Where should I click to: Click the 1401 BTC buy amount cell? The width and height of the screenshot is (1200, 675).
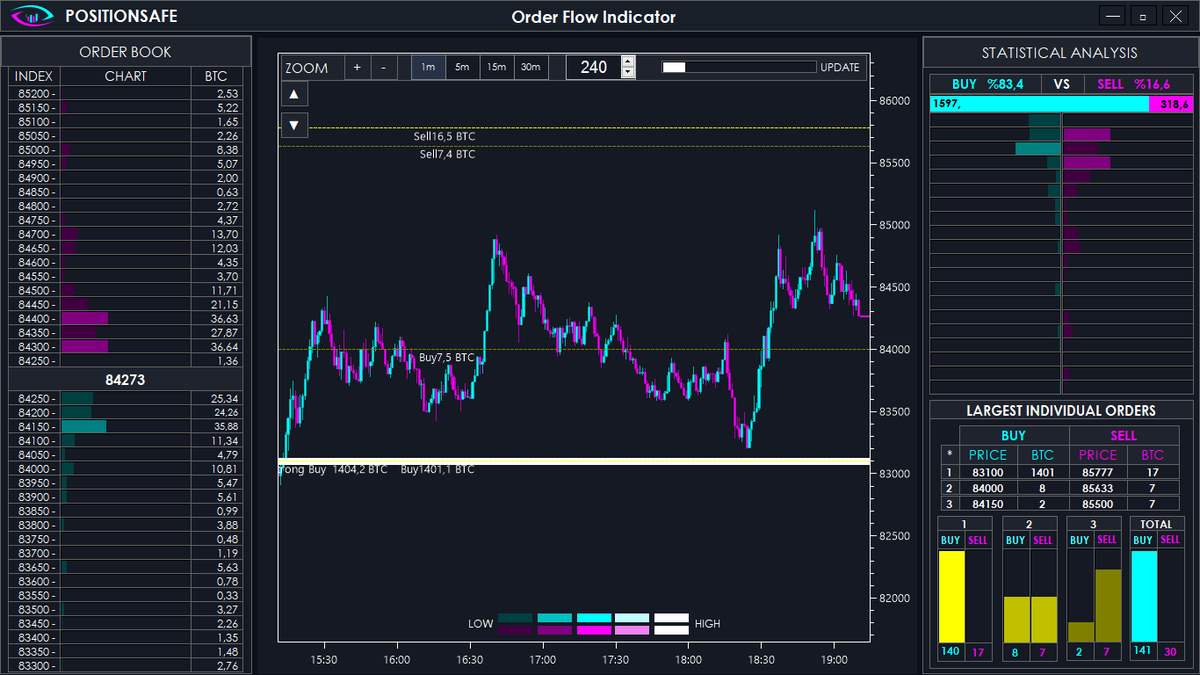1042,473
